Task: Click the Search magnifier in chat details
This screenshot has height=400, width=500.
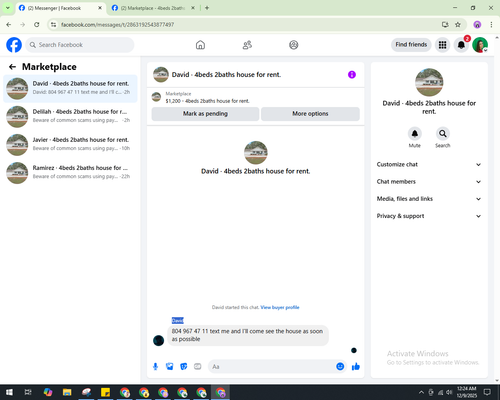Action: [443, 134]
